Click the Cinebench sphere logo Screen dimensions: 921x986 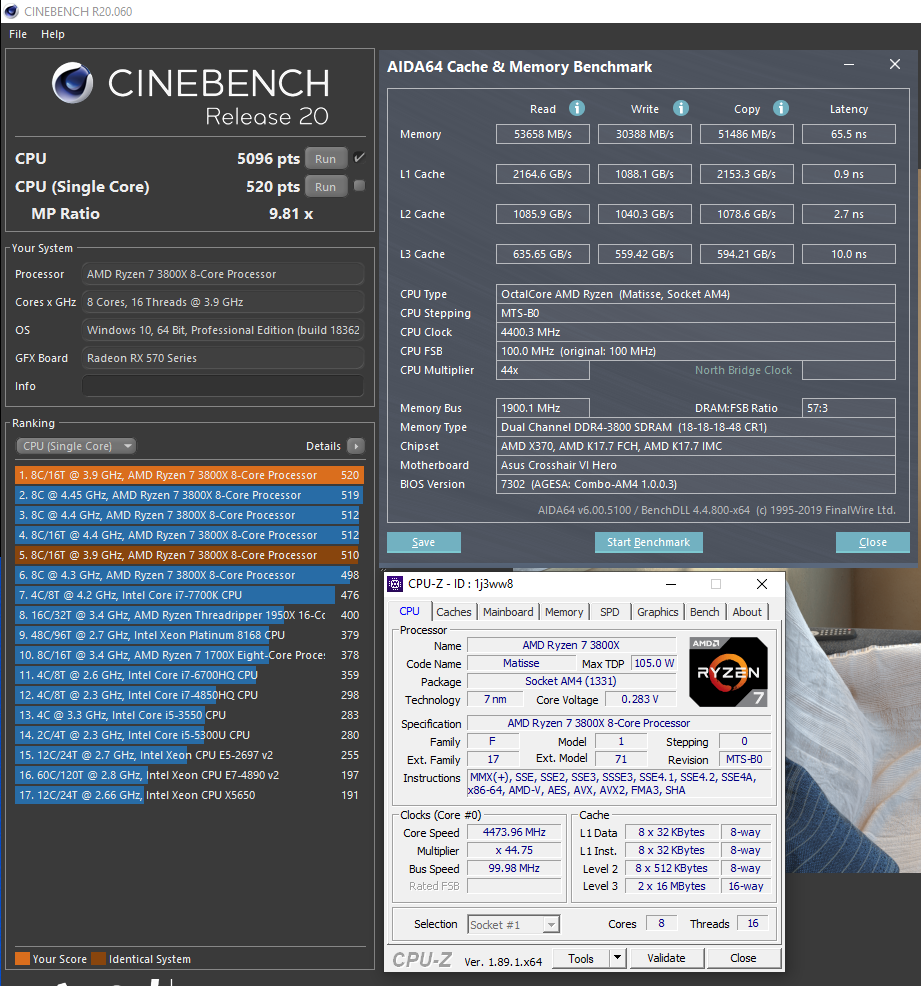pyautogui.click(x=73, y=82)
